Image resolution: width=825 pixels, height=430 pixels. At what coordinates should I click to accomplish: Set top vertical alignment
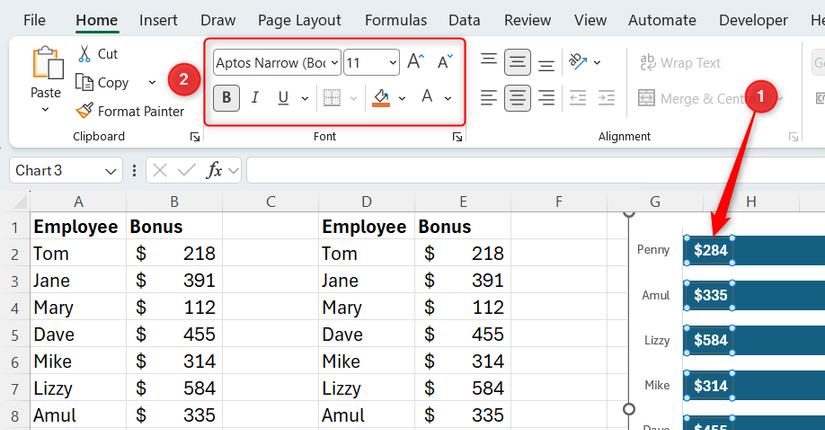(x=488, y=59)
